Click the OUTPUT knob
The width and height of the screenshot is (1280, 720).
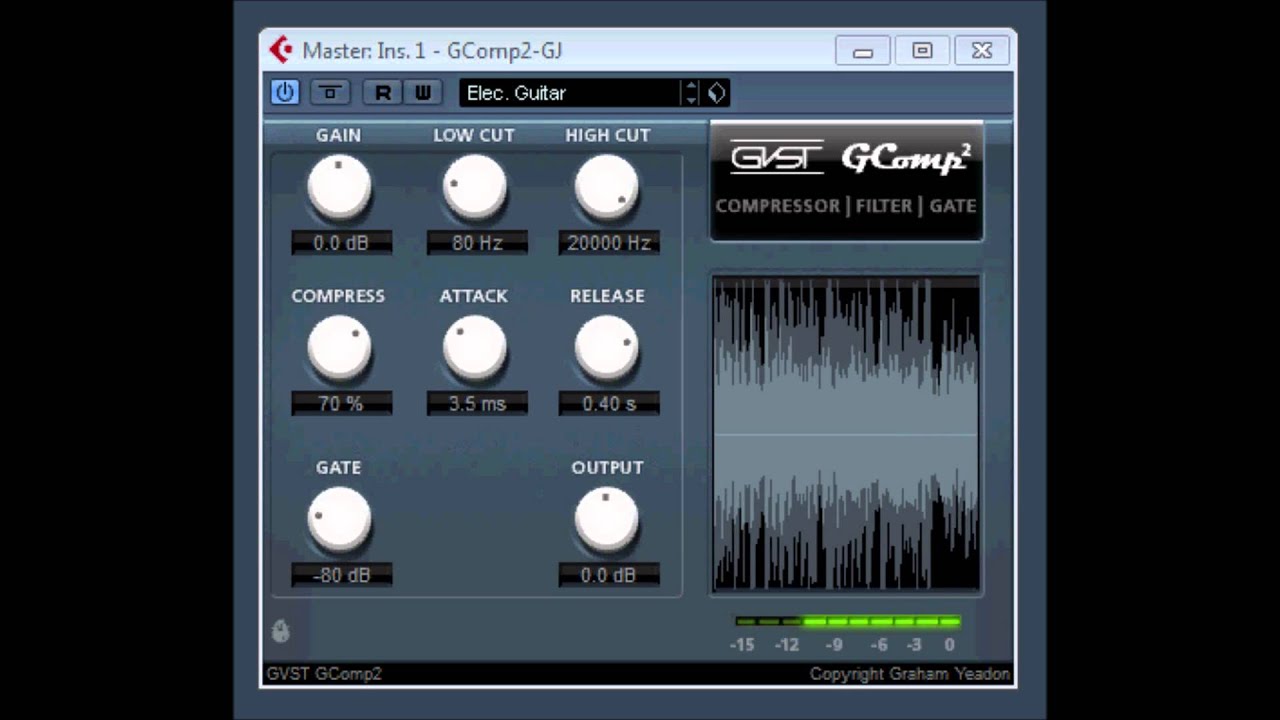point(607,520)
